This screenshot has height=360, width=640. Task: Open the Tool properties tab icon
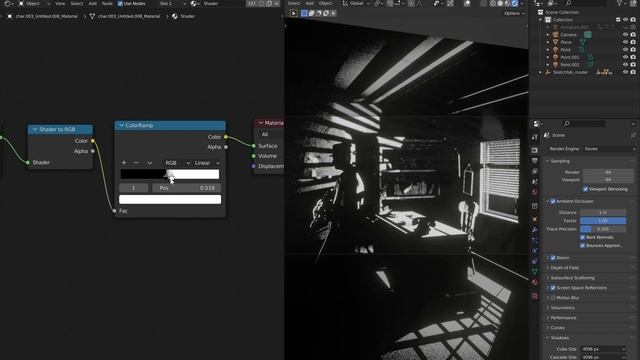click(535, 138)
